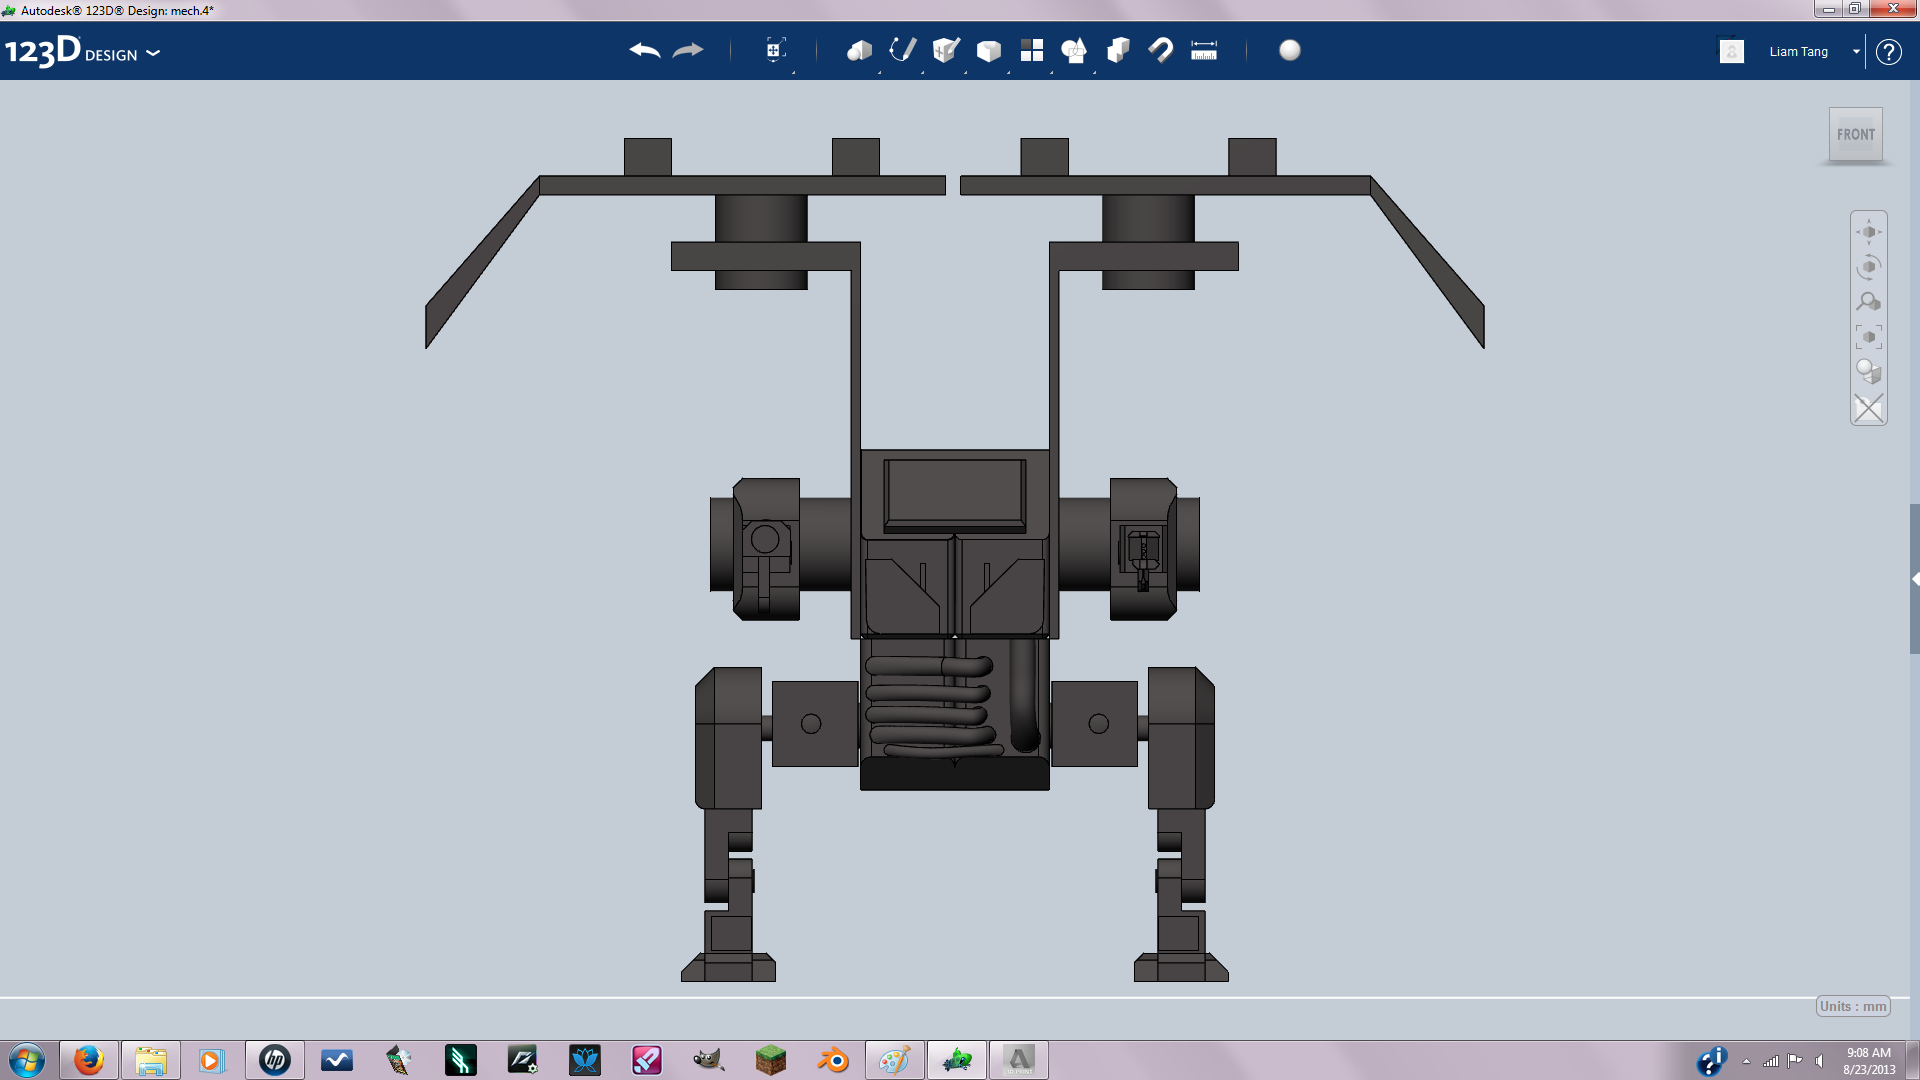Open the Modify tool
Image resolution: width=1920 pixels, height=1080 pixels.
click(x=988, y=50)
